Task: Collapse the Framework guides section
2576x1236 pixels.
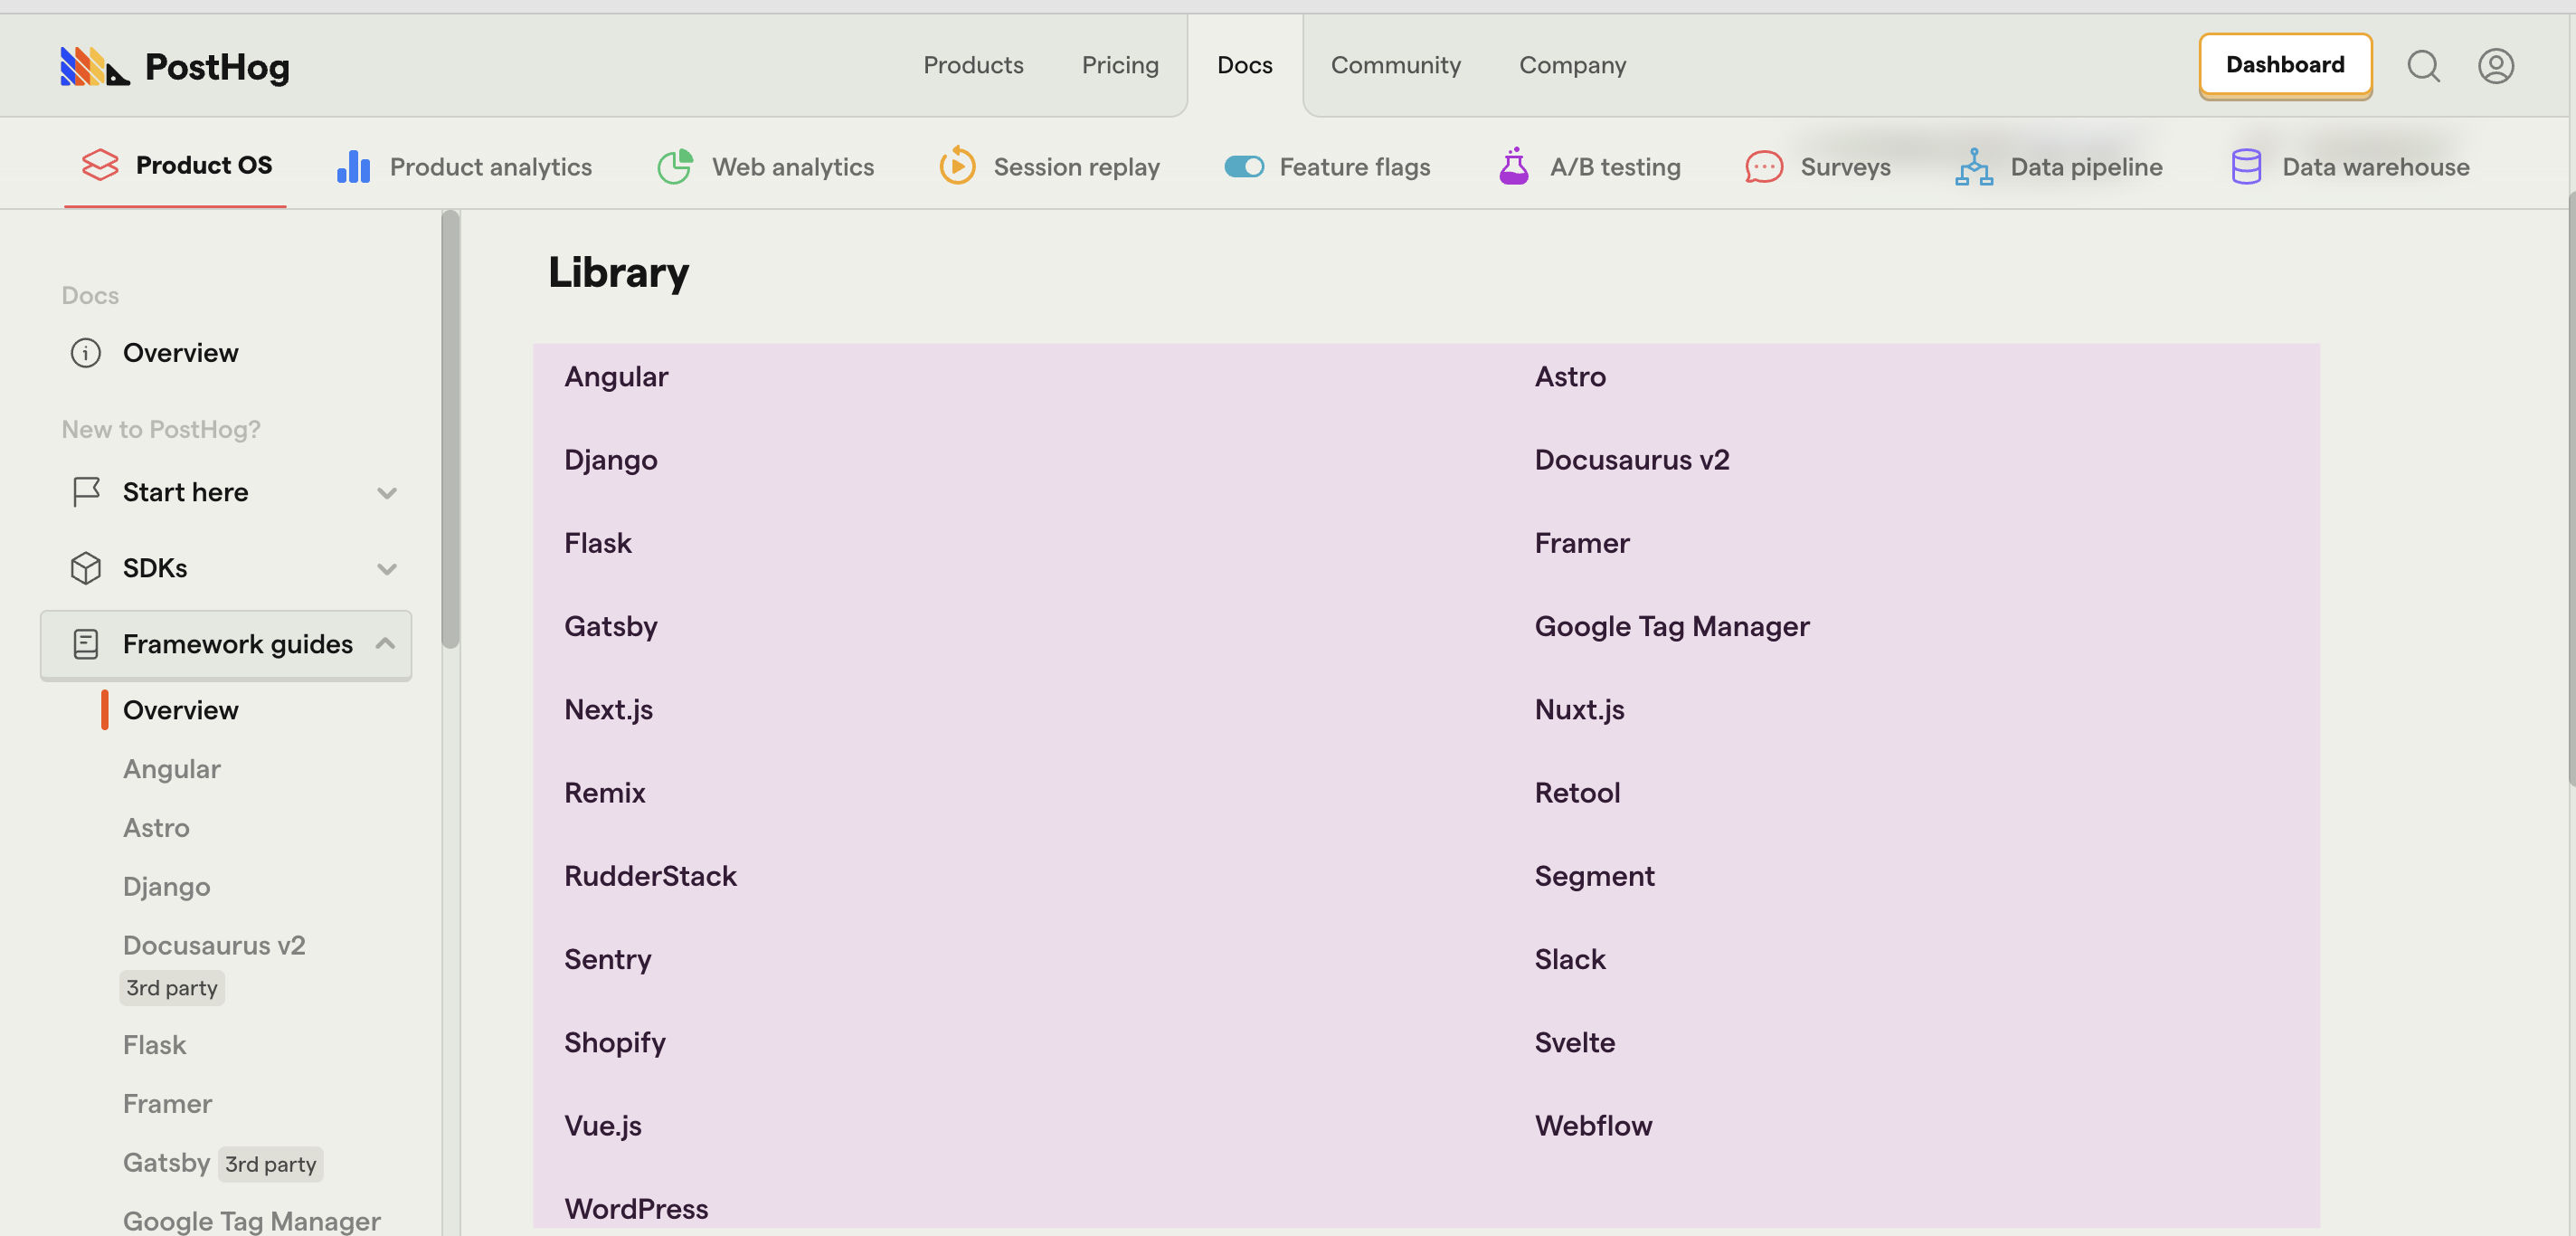Action: click(x=385, y=644)
